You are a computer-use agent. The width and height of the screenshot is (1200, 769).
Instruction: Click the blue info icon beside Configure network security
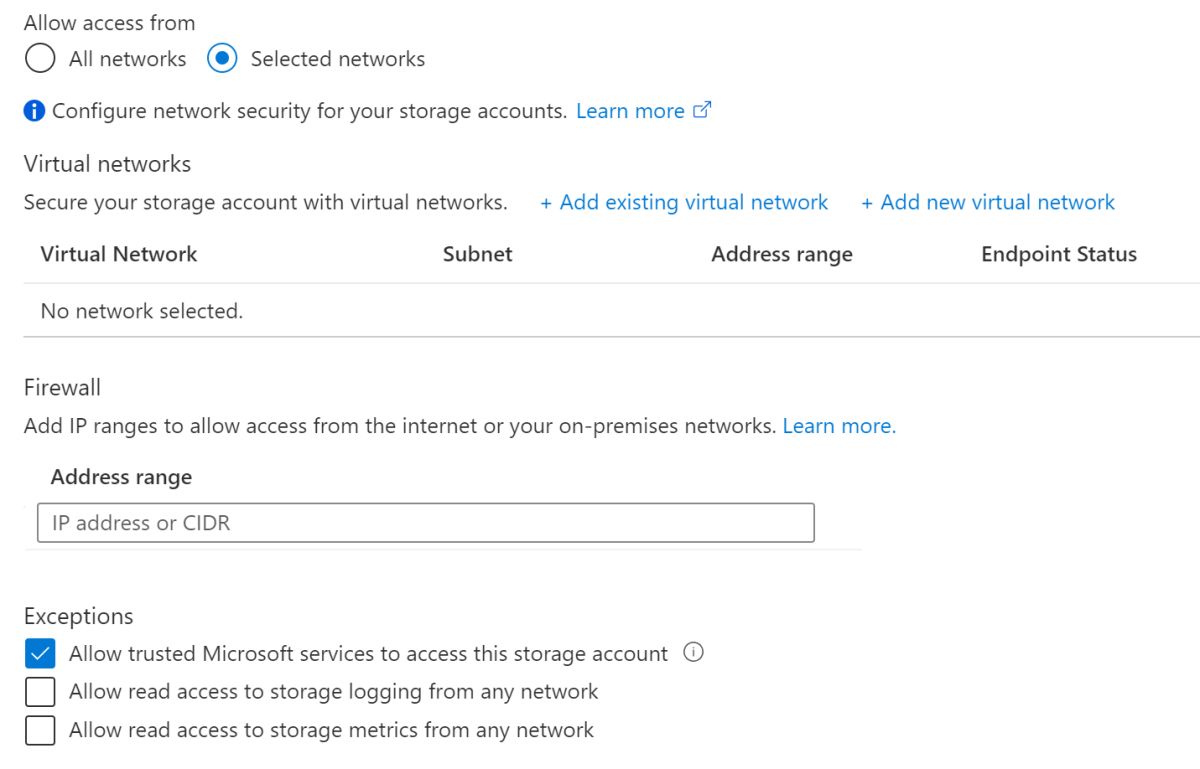[34, 112]
